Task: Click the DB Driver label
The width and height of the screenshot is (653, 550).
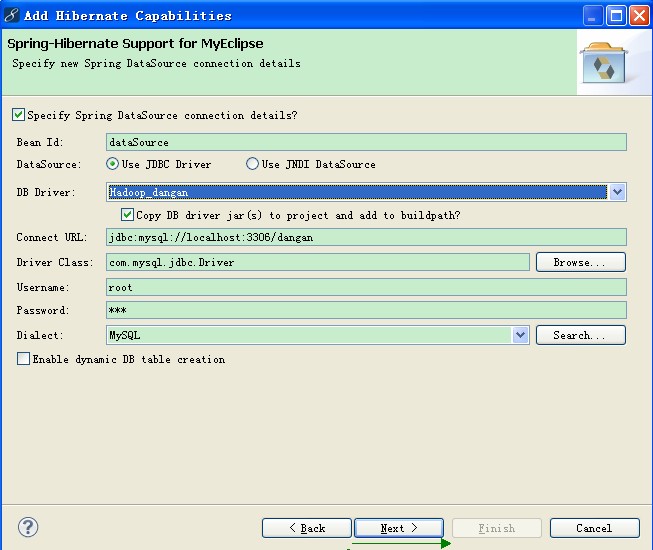Action: tap(46, 192)
